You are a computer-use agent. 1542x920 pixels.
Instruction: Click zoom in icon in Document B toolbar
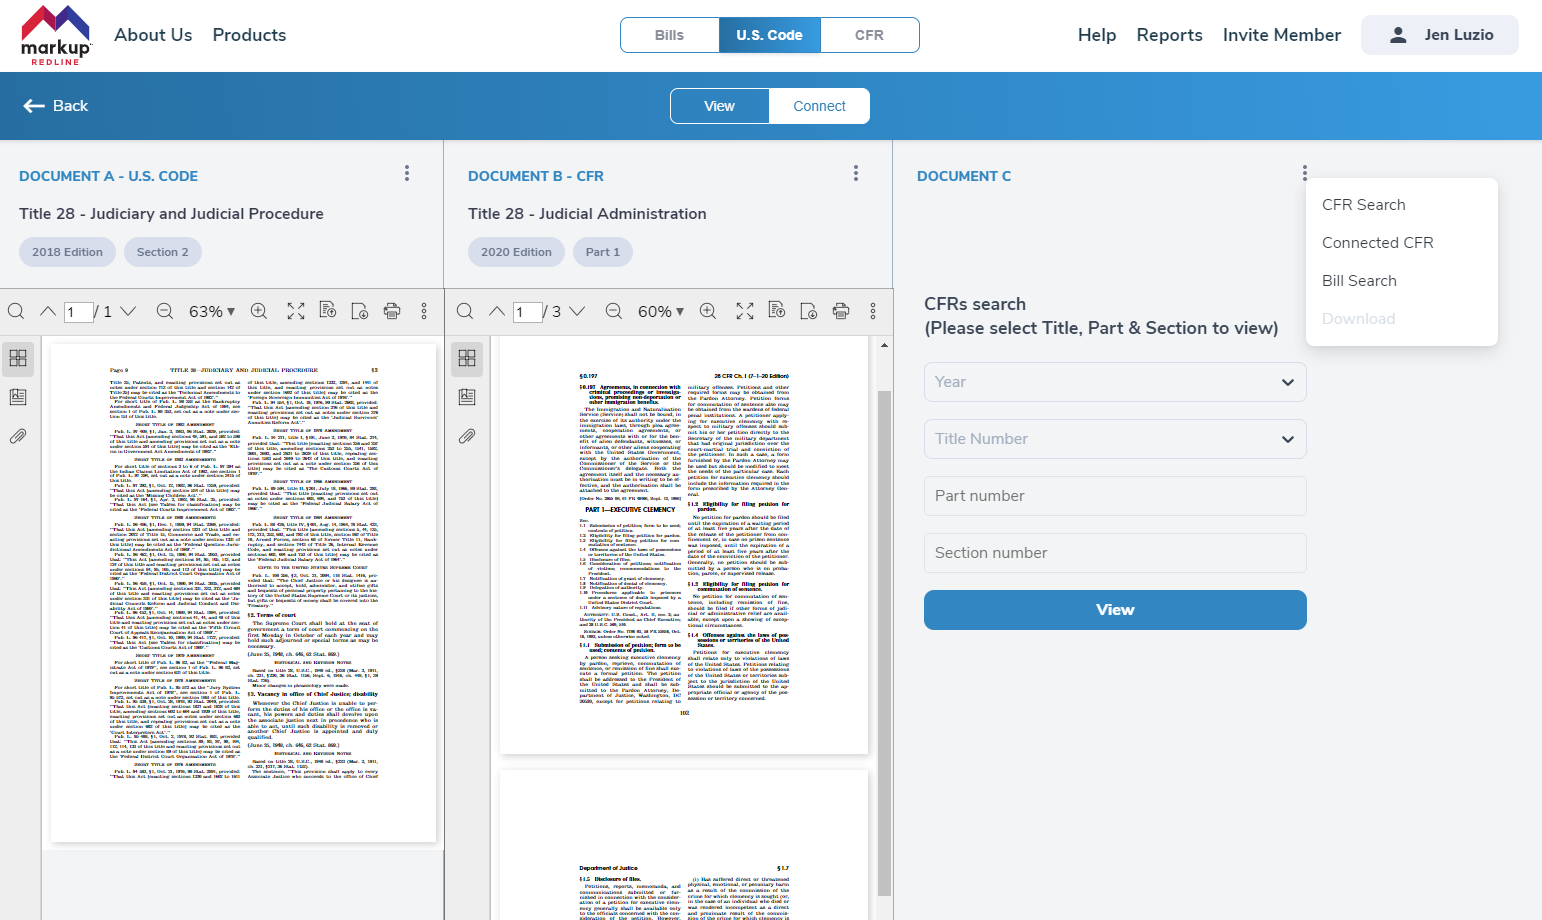708,311
